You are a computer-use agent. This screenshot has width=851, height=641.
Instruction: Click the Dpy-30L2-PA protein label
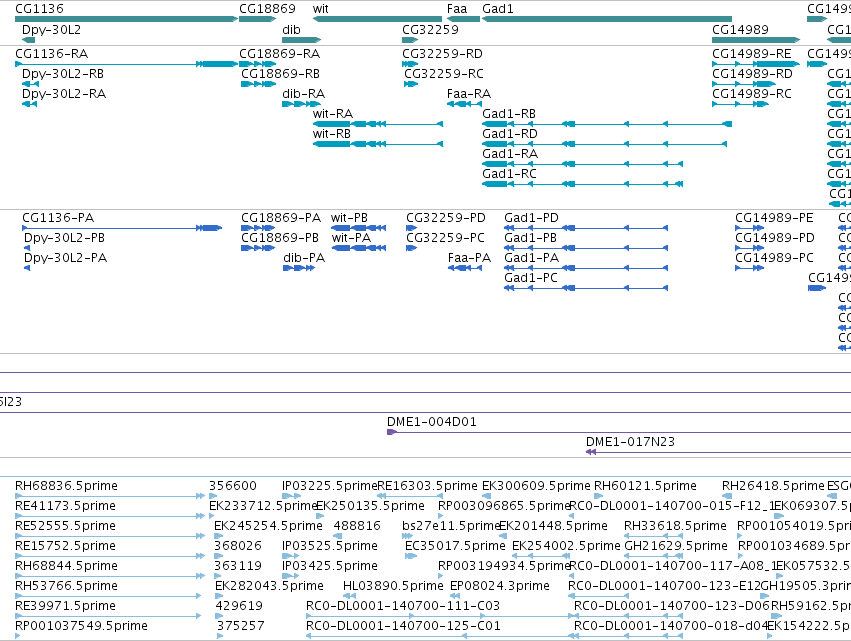click(x=65, y=258)
